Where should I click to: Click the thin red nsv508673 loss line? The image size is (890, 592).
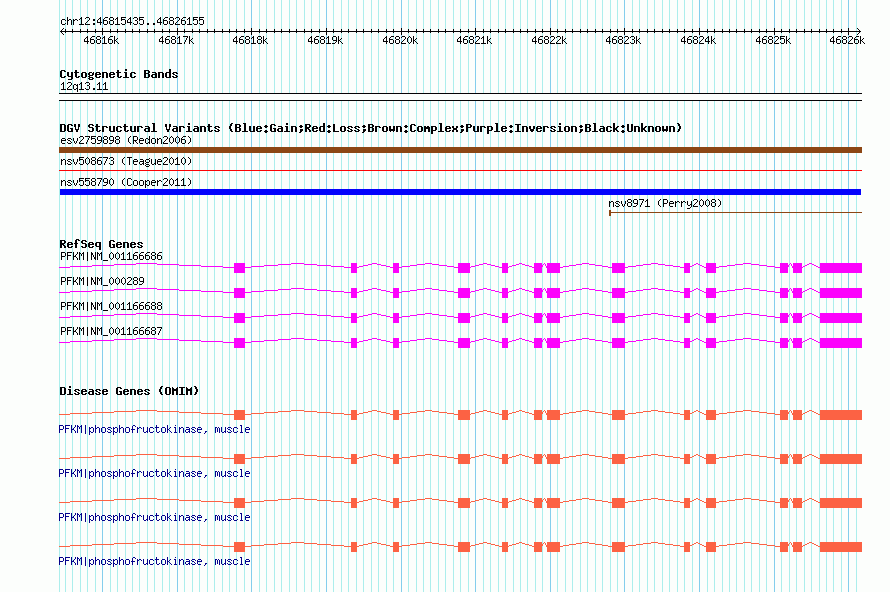click(x=460, y=170)
